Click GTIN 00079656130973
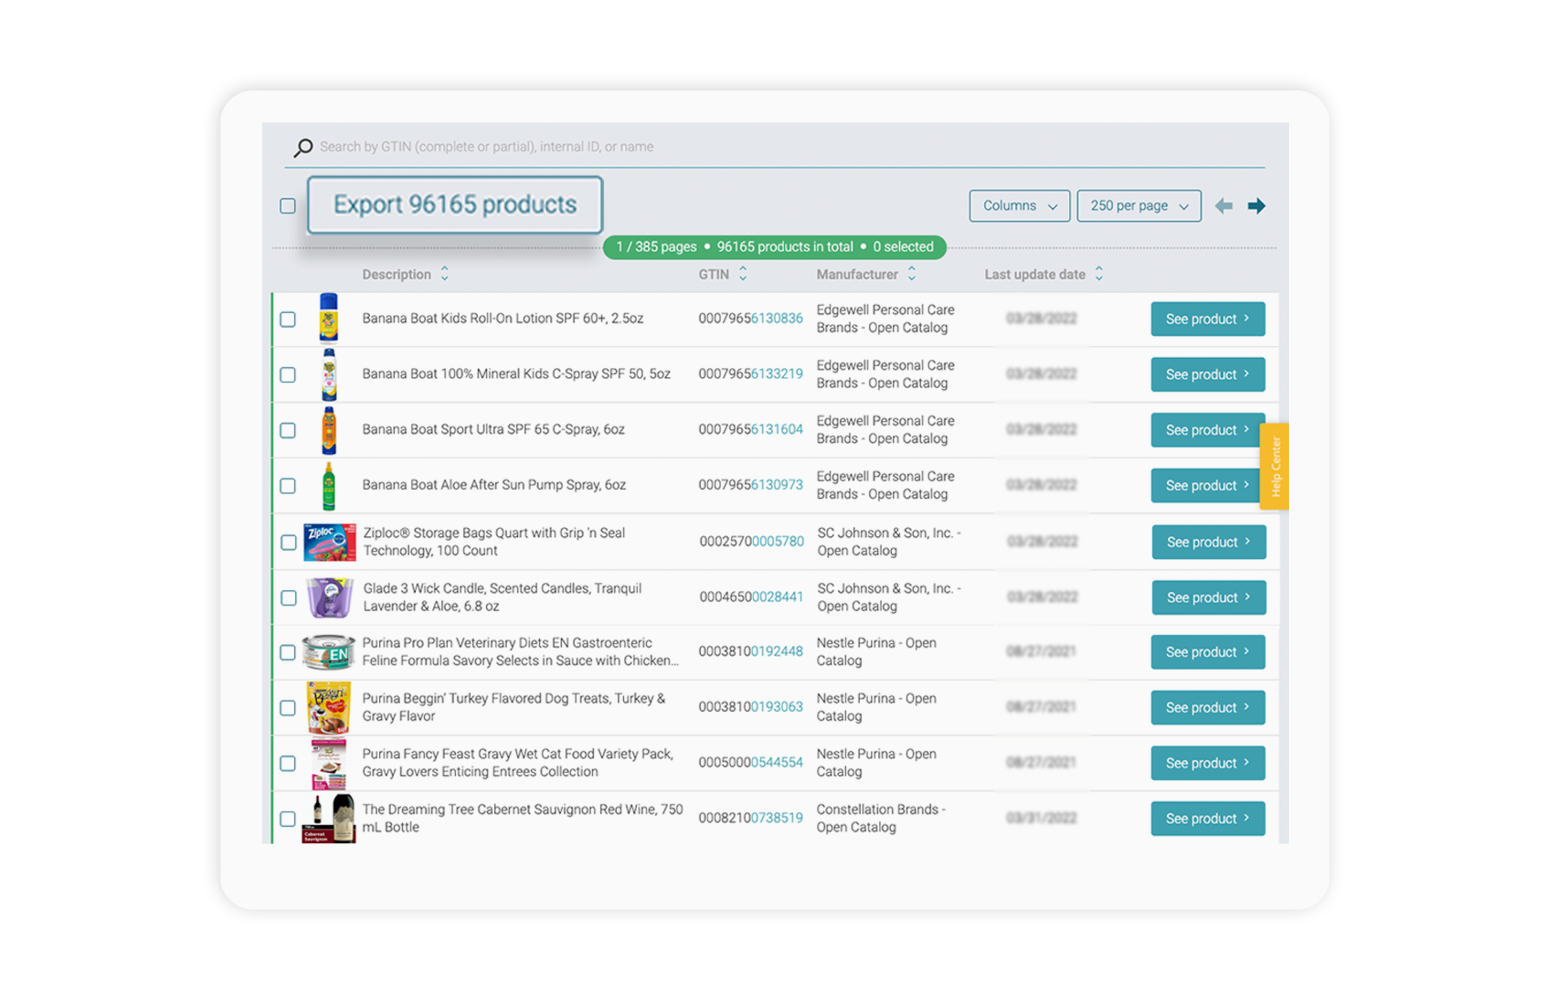 tap(751, 485)
